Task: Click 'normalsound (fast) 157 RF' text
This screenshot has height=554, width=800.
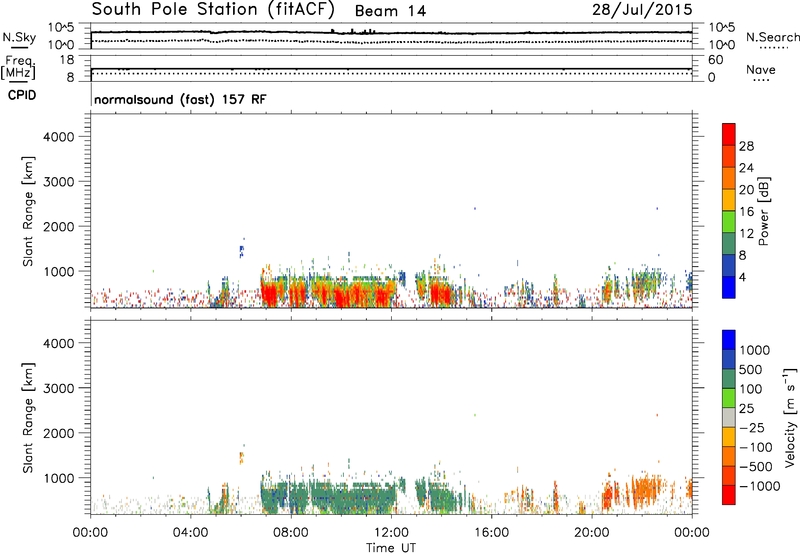Action: tap(180, 99)
